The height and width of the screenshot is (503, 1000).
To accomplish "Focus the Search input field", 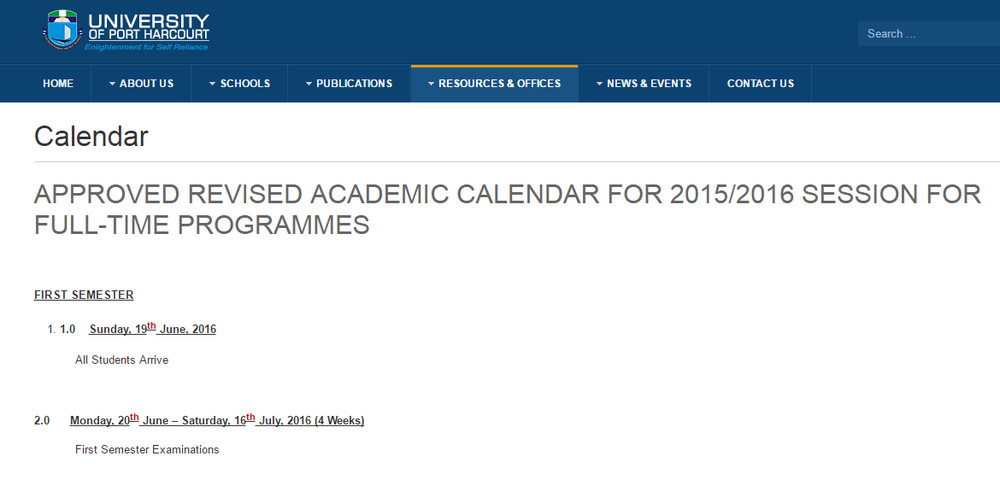I will (x=929, y=34).
